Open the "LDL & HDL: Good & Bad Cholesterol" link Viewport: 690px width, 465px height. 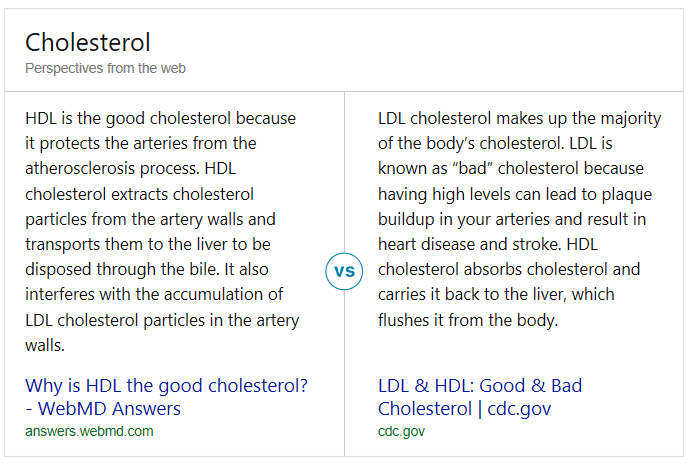(480, 397)
